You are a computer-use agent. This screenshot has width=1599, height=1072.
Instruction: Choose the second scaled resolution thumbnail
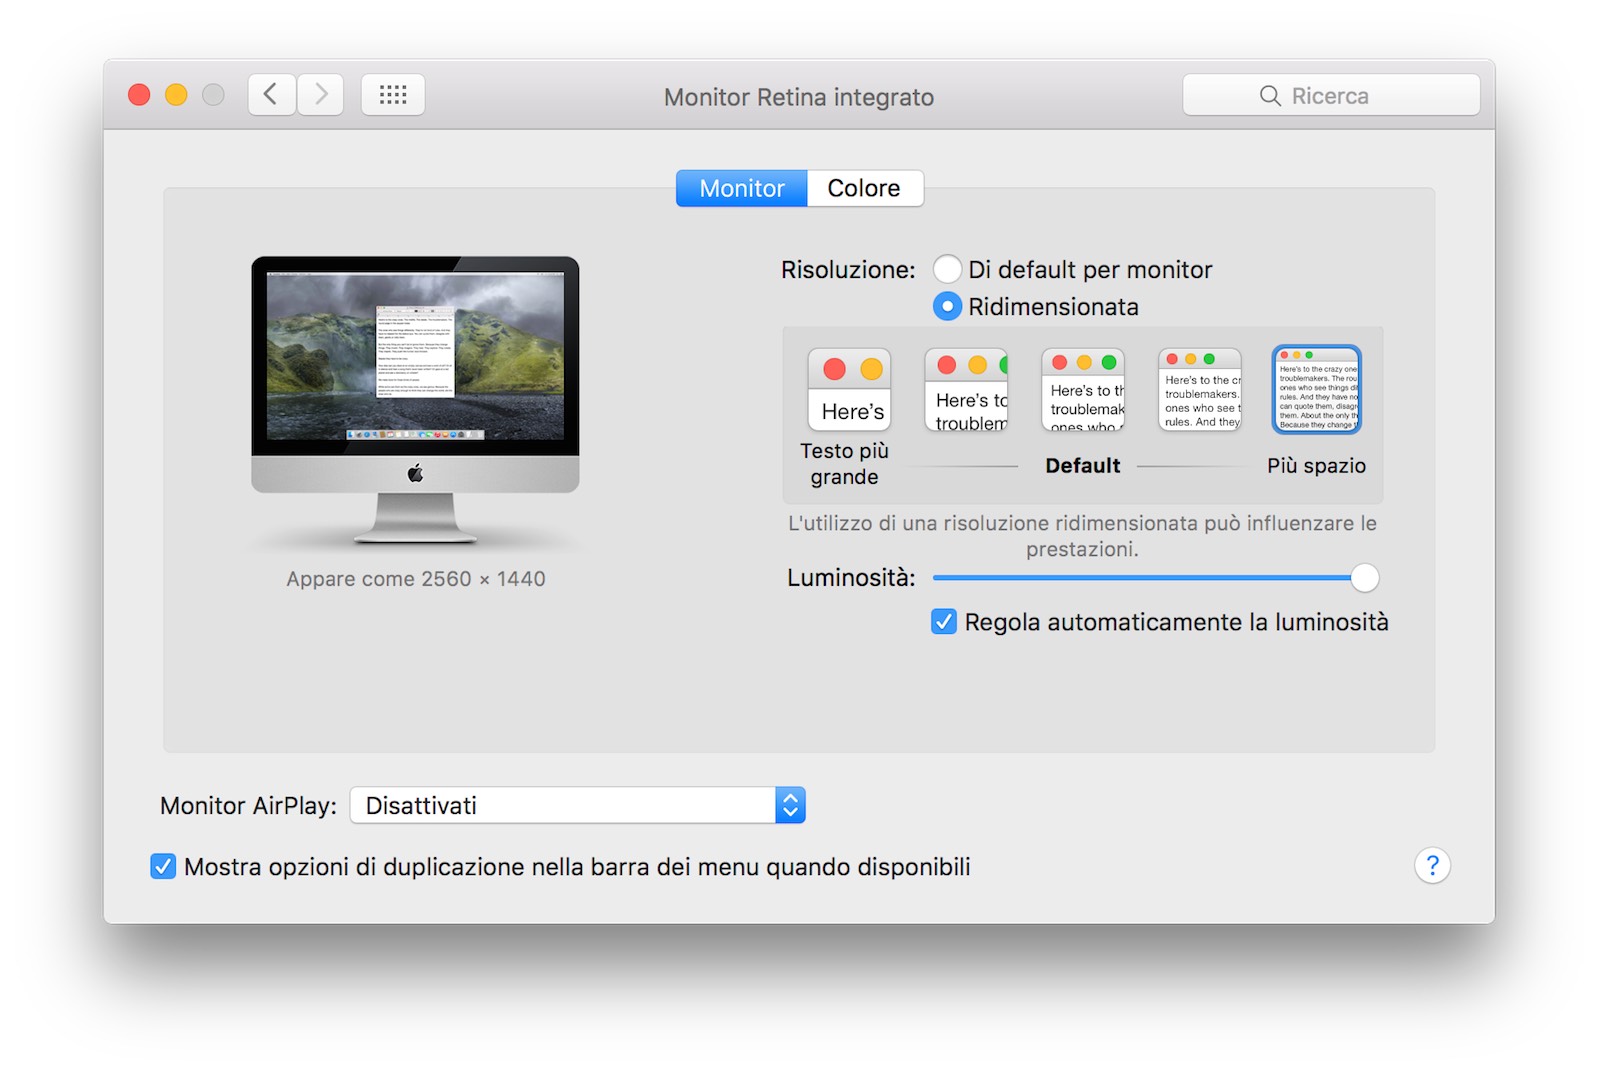966,389
